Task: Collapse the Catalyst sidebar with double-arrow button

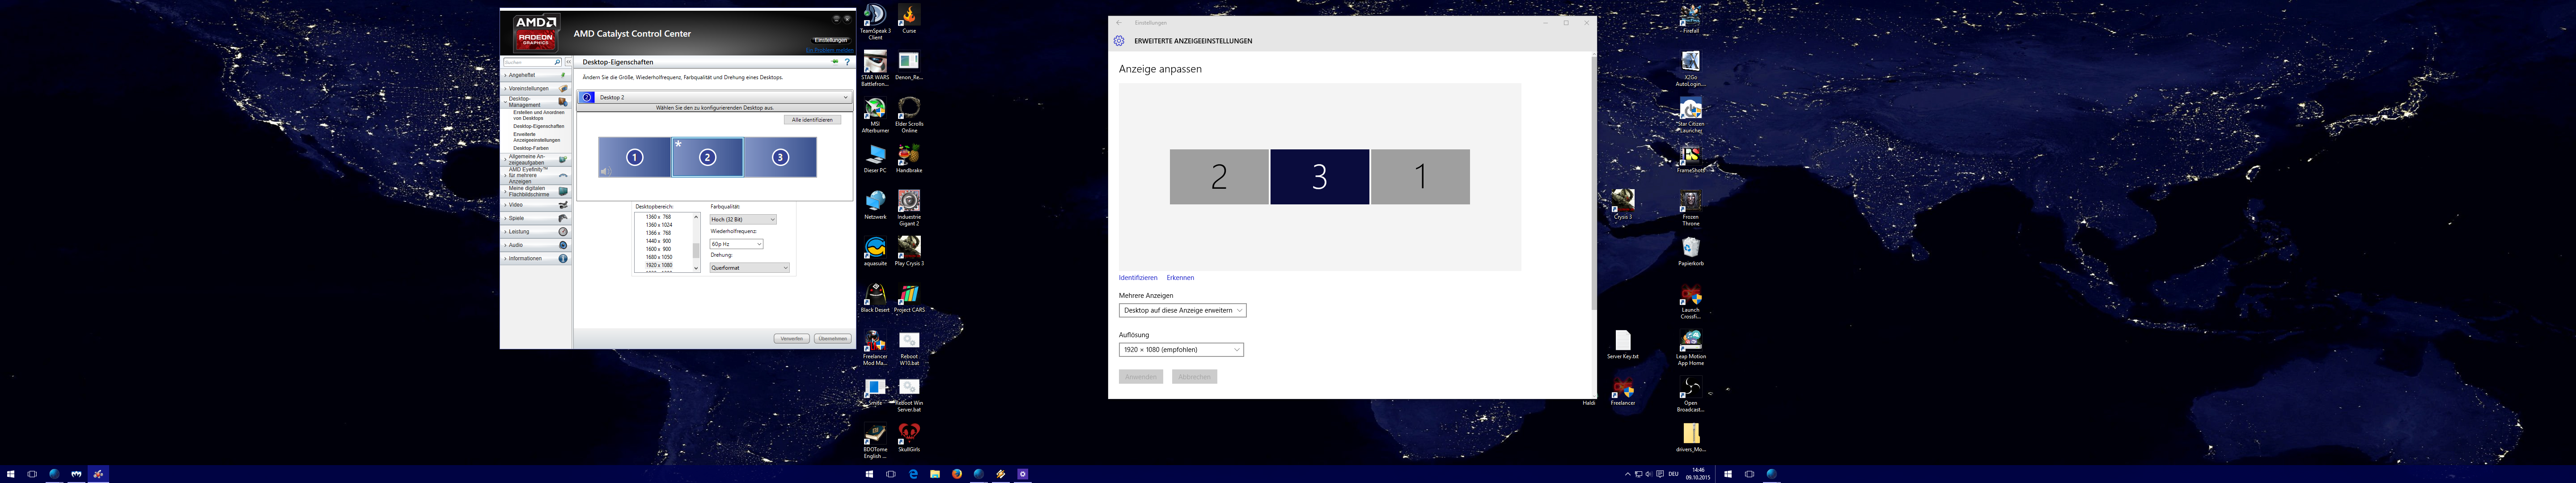Action: point(568,62)
